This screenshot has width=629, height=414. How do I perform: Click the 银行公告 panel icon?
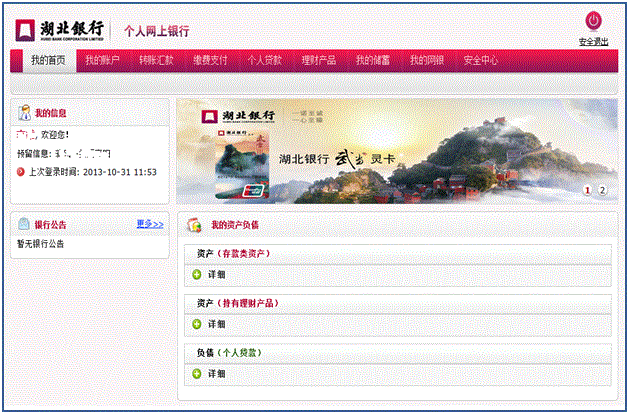pos(25,224)
